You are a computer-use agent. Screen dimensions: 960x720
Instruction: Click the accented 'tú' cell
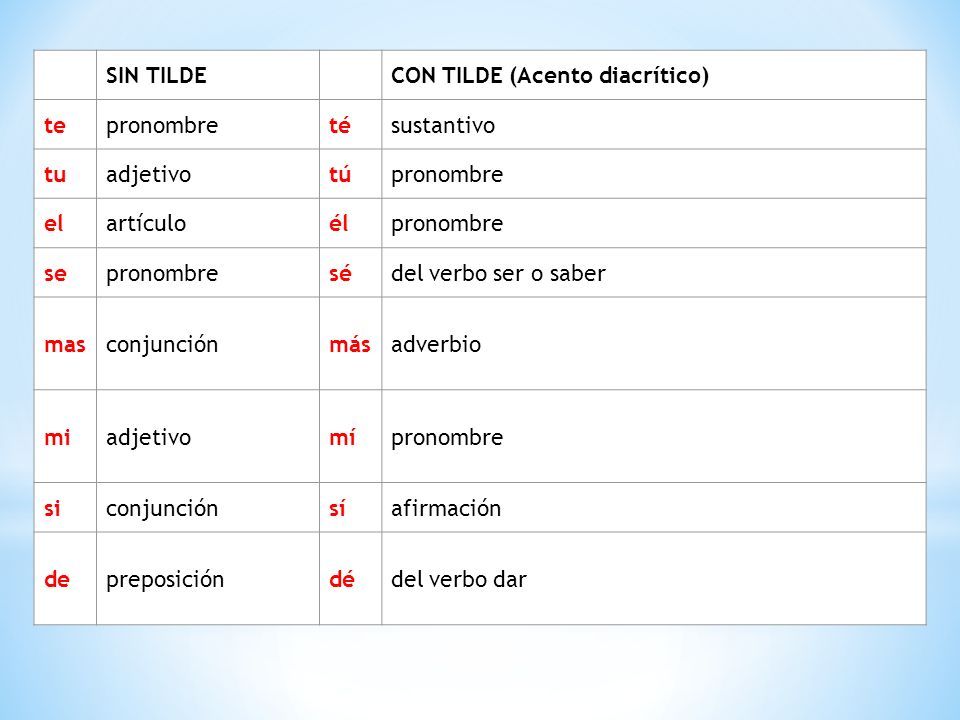(350, 174)
